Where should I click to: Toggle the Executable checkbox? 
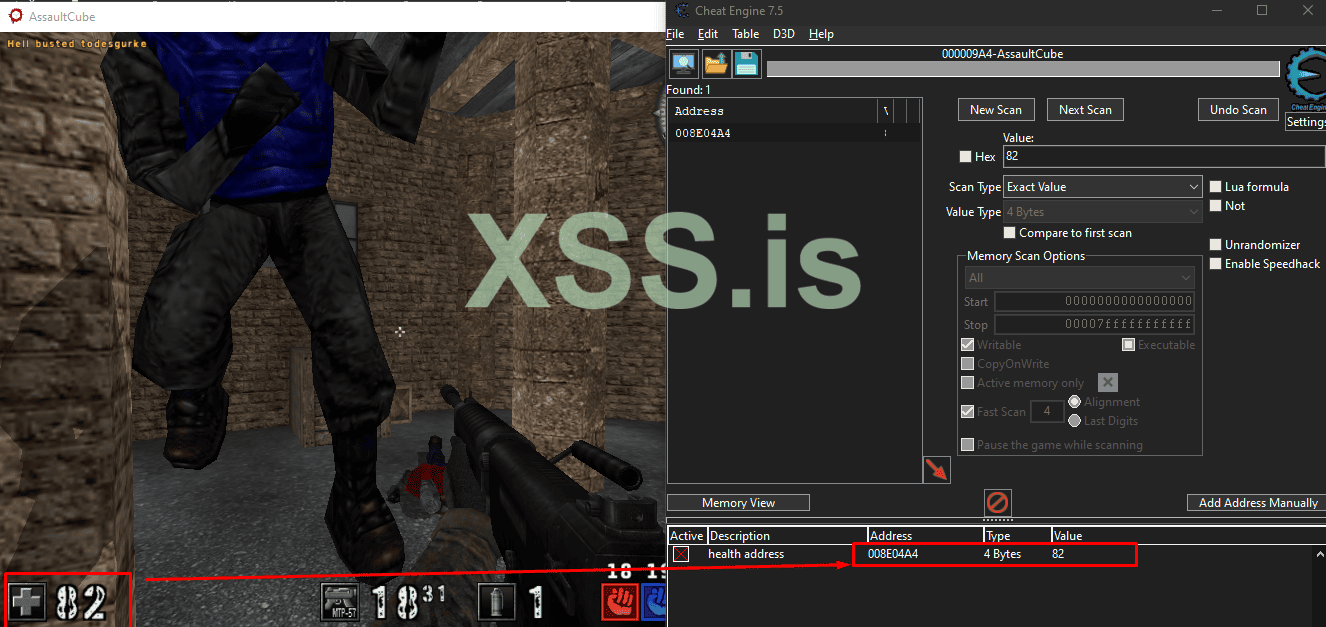1128,345
